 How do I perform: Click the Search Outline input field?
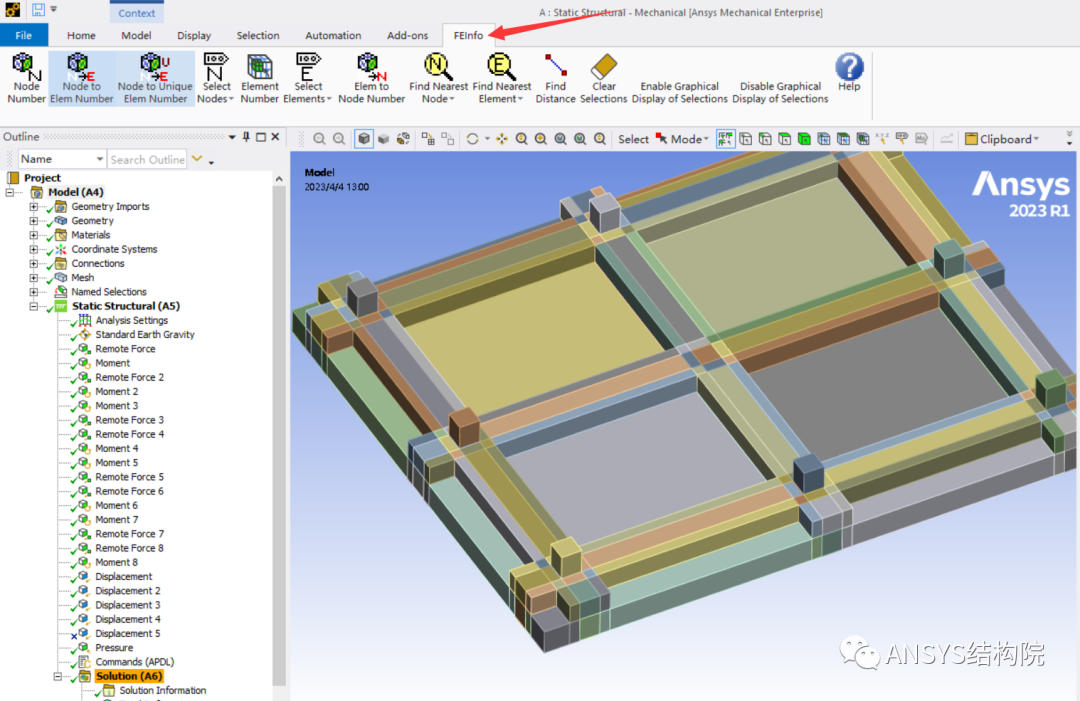(x=147, y=159)
